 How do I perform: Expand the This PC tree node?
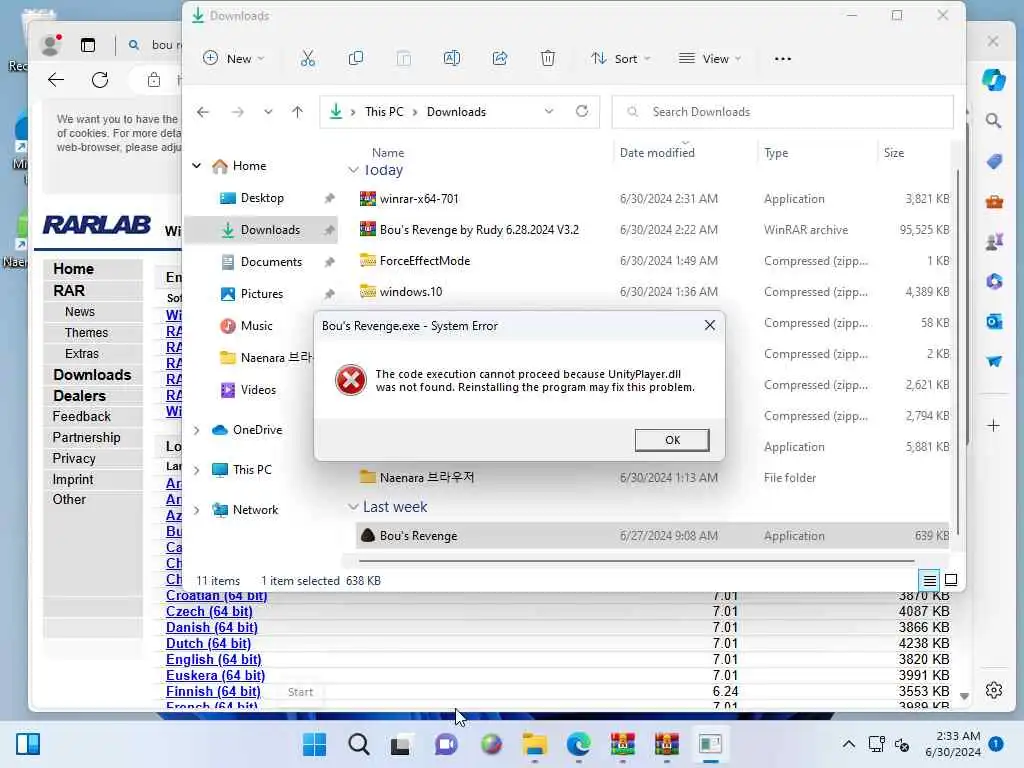click(x=197, y=470)
